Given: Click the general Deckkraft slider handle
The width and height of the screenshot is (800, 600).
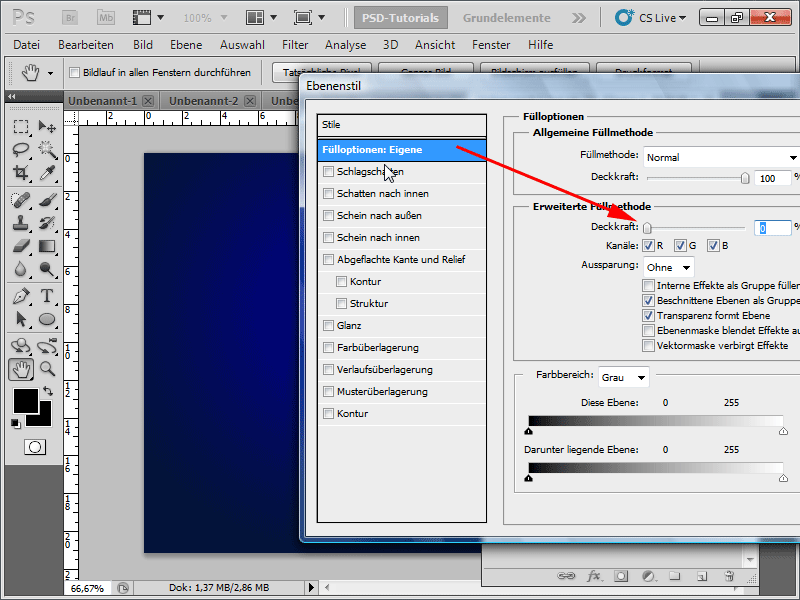Looking at the screenshot, I should 745,178.
